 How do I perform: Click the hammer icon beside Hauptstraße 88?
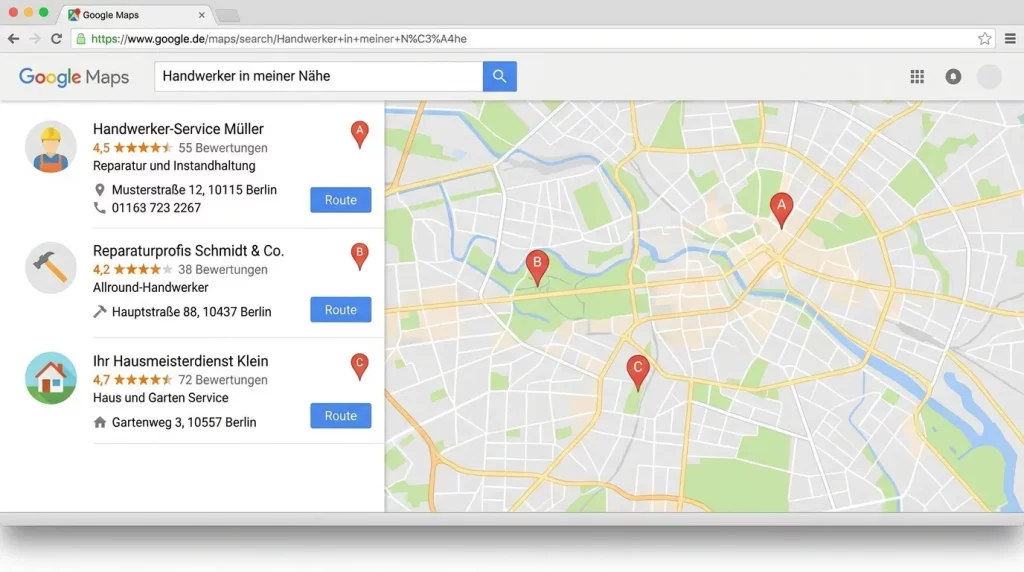(99, 311)
